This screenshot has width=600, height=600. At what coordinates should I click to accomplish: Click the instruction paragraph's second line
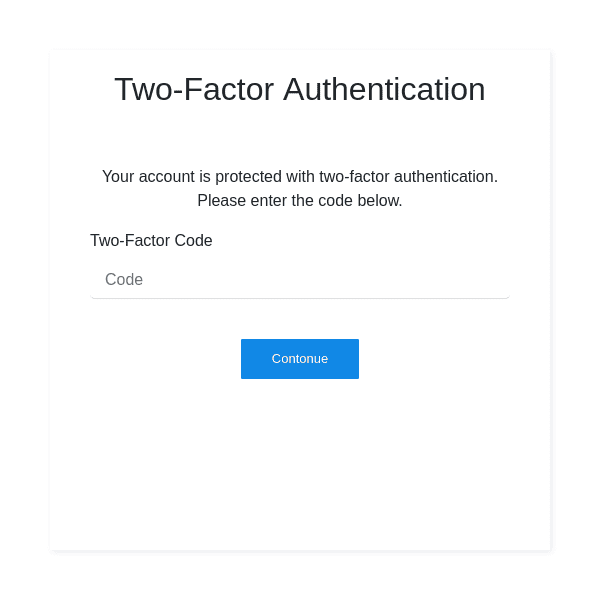point(300,200)
